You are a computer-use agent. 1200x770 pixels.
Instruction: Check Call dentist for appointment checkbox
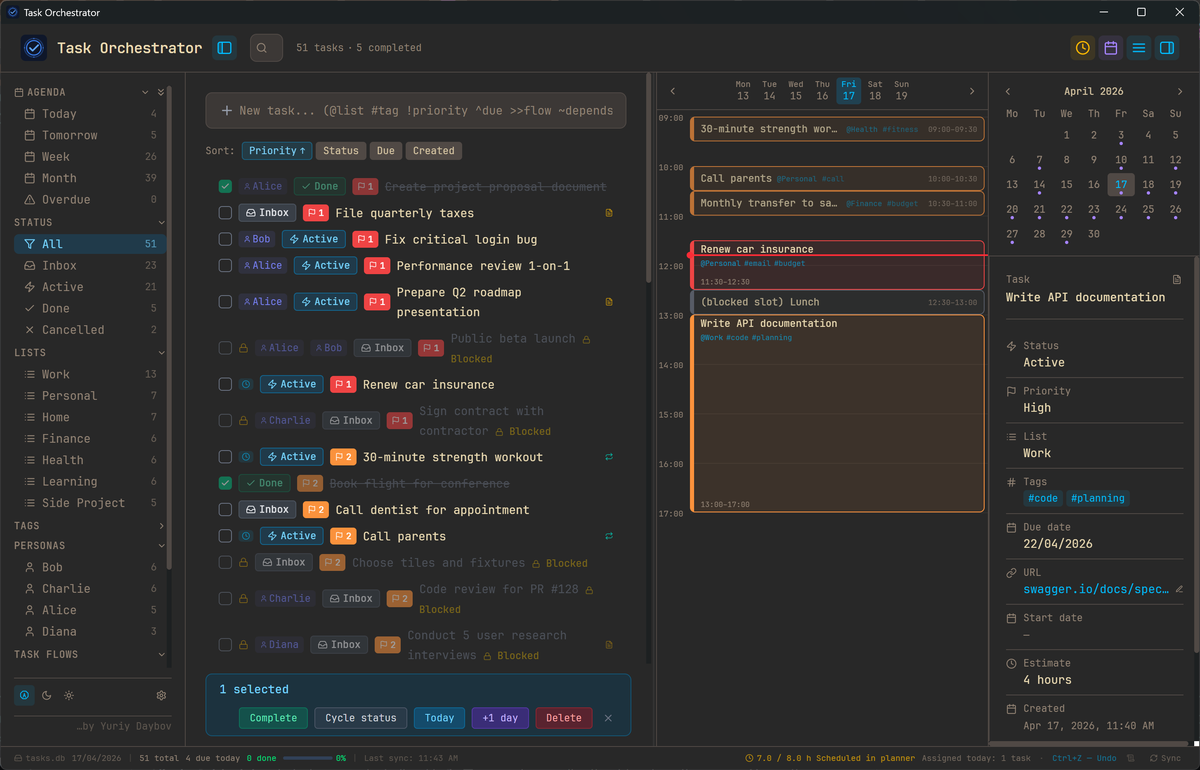pos(225,510)
